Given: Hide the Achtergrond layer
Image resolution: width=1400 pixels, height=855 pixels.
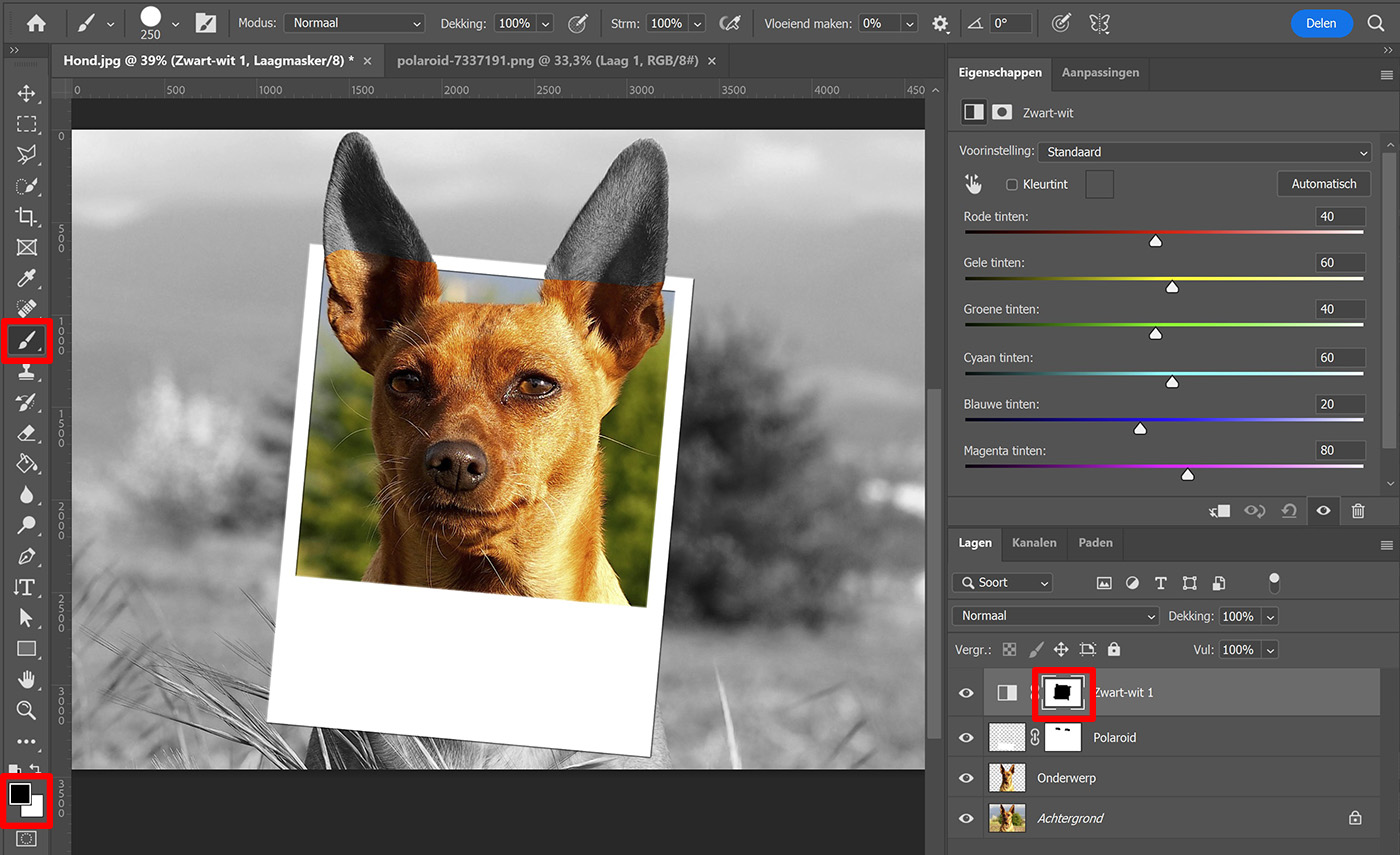Looking at the screenshot, I should [x=966, y=818].
